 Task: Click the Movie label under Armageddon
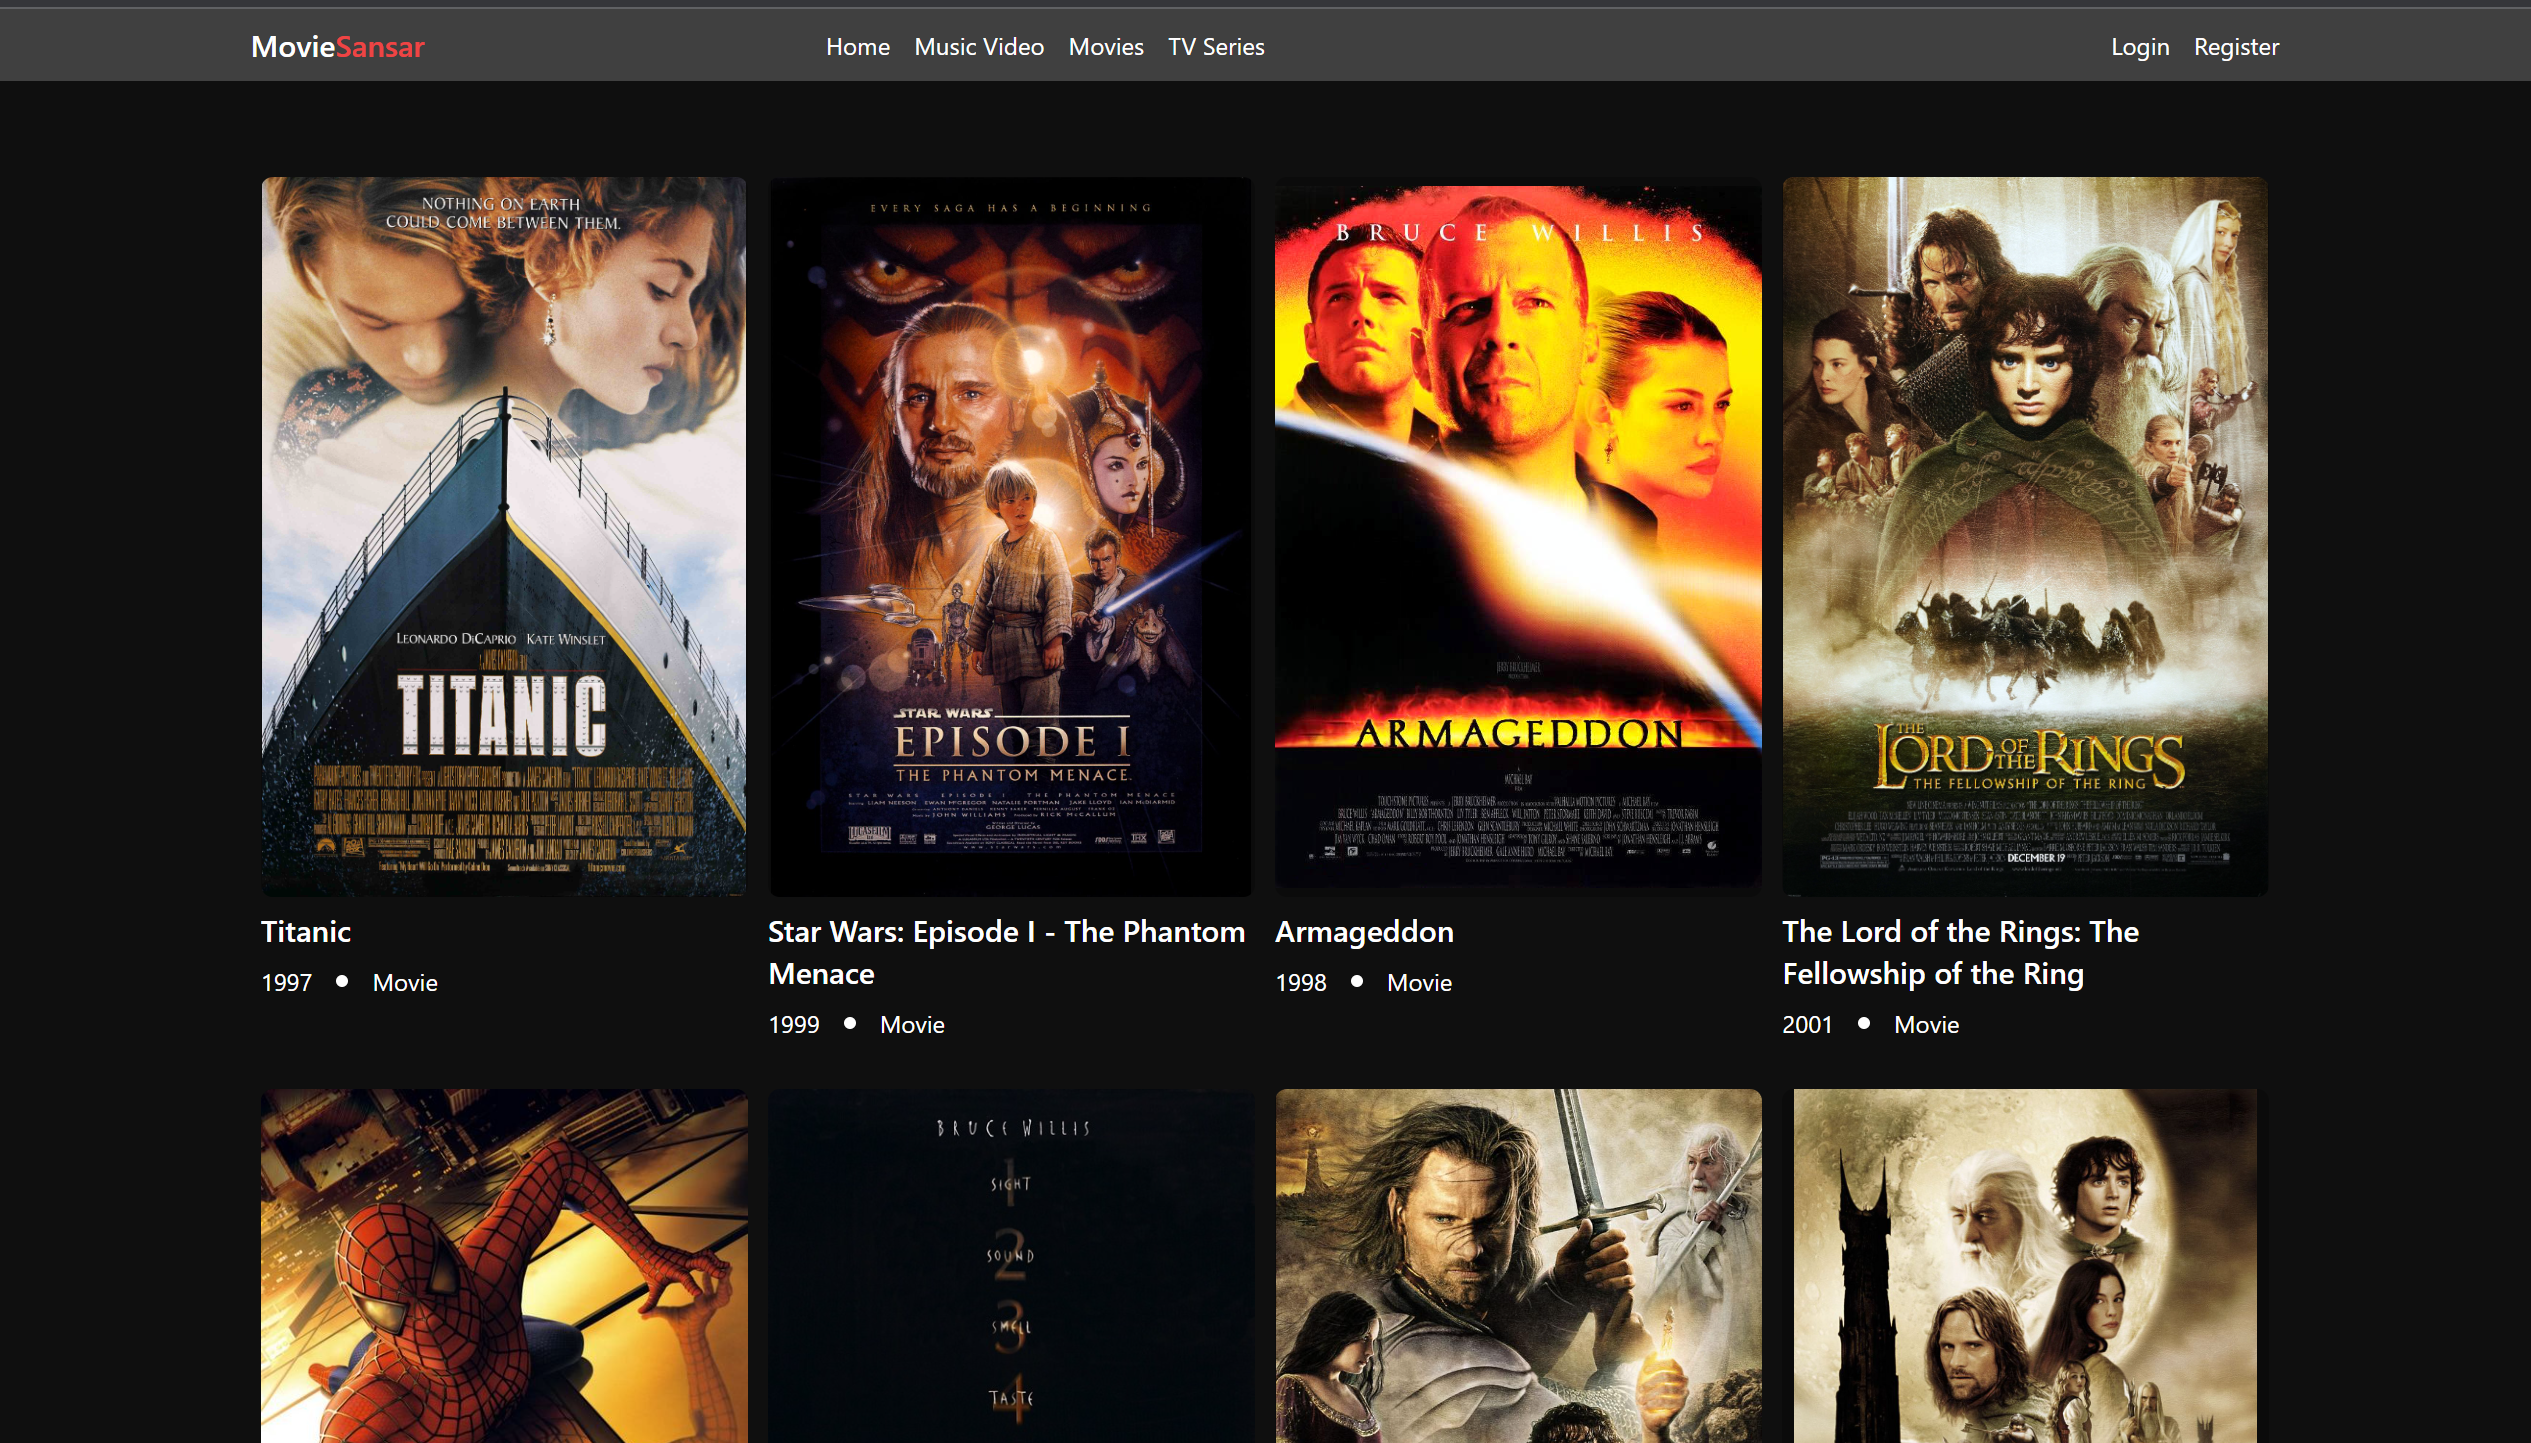pos(1419,983)
